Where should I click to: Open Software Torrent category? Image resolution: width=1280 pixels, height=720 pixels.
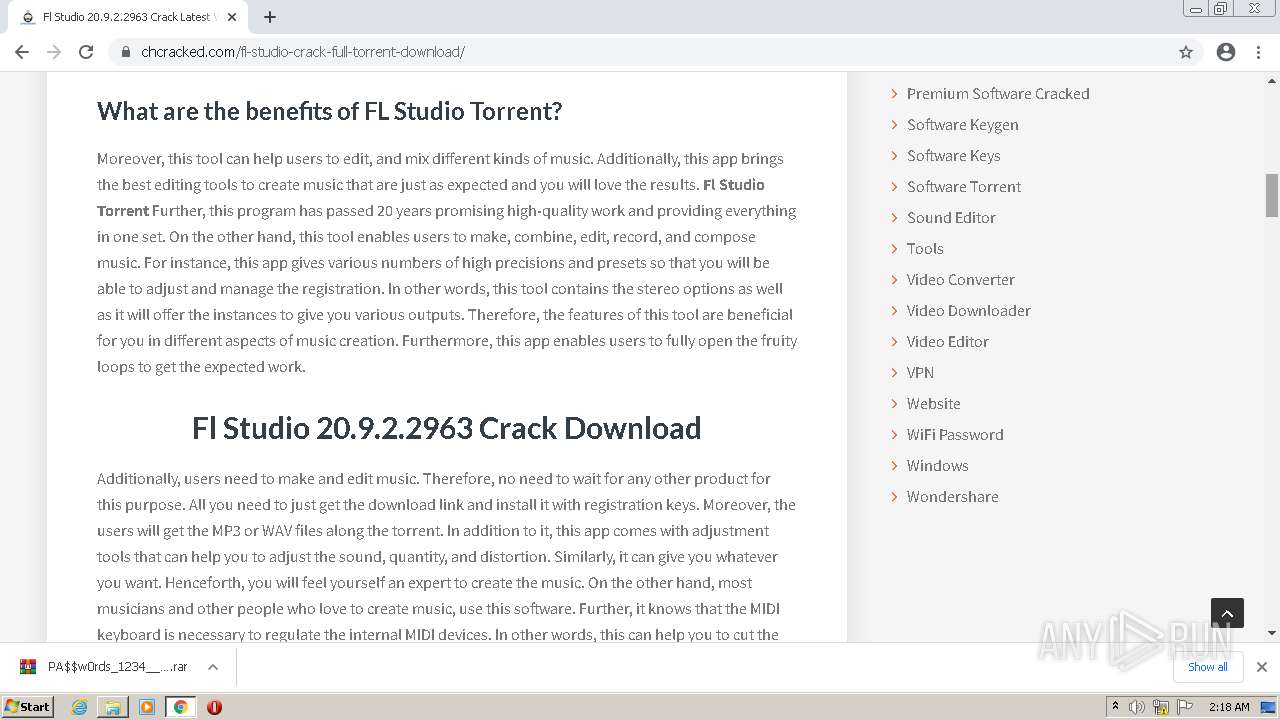(x=964, y=187)
